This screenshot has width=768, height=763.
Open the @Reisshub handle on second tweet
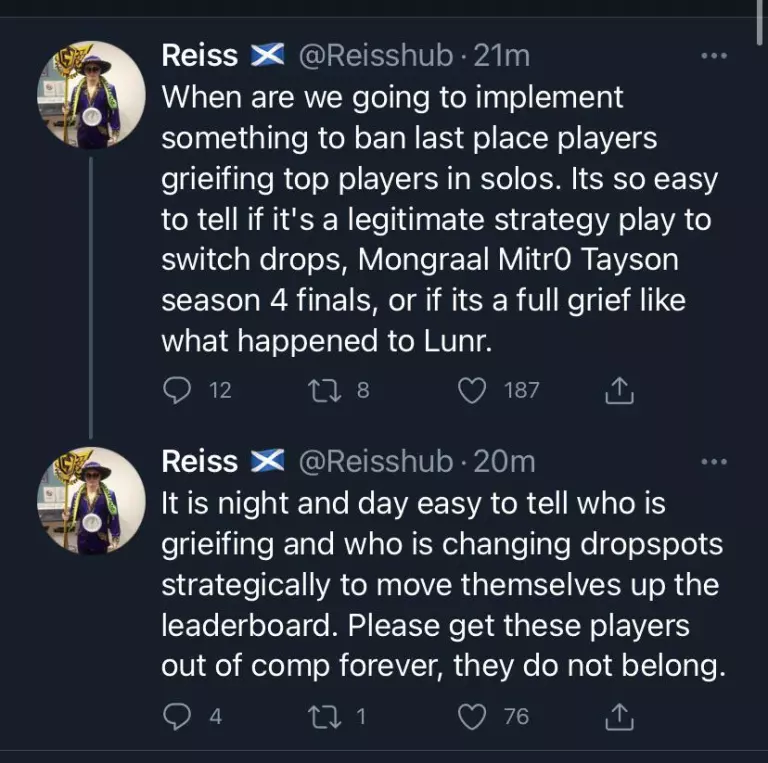pos(376,461)
